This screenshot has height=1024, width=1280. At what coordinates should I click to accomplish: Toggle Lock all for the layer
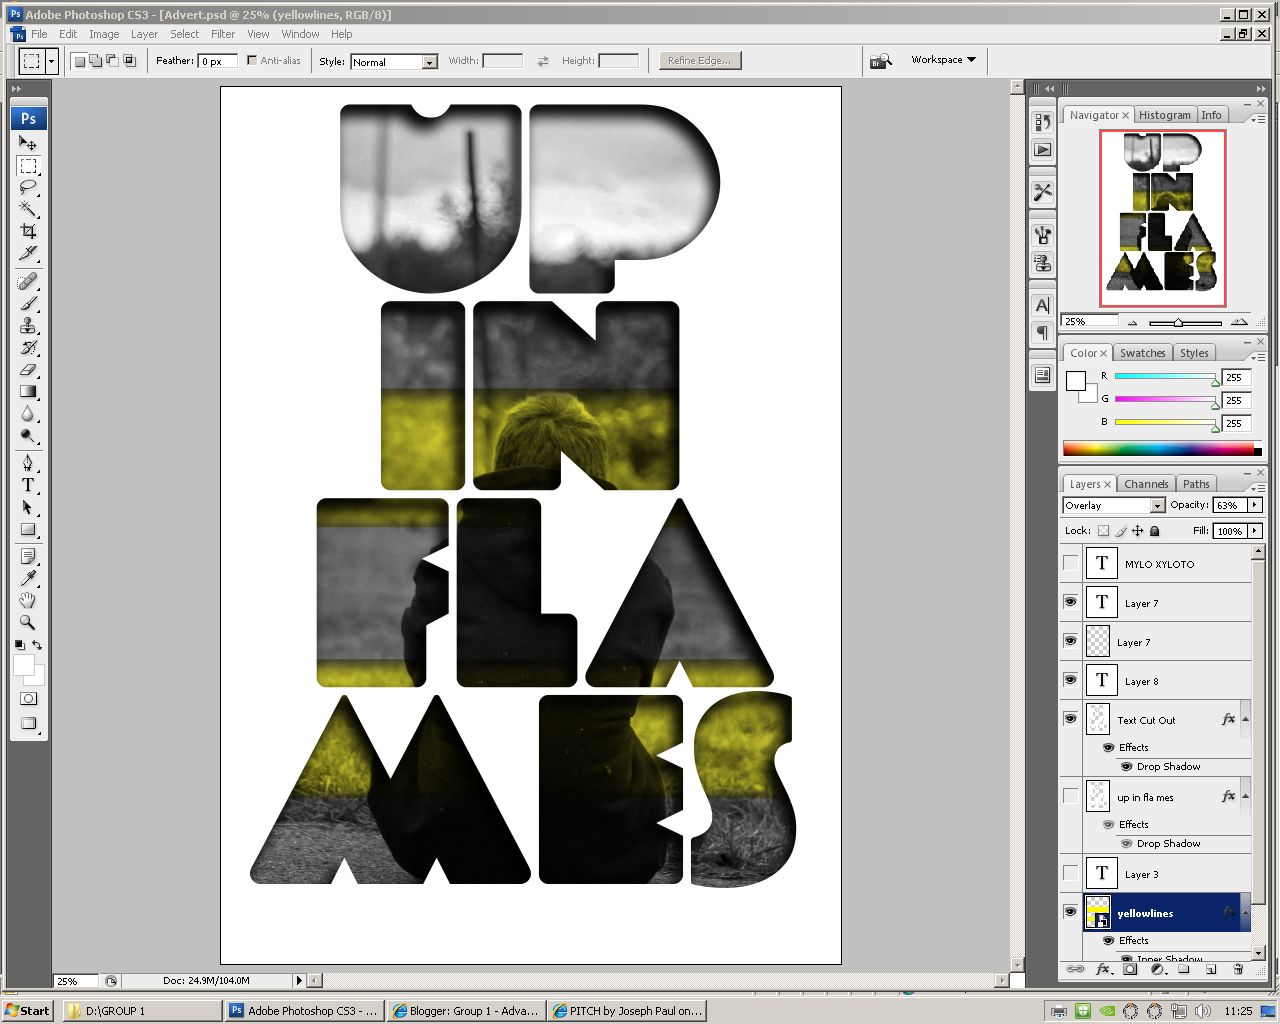(x=1155, y=531)
